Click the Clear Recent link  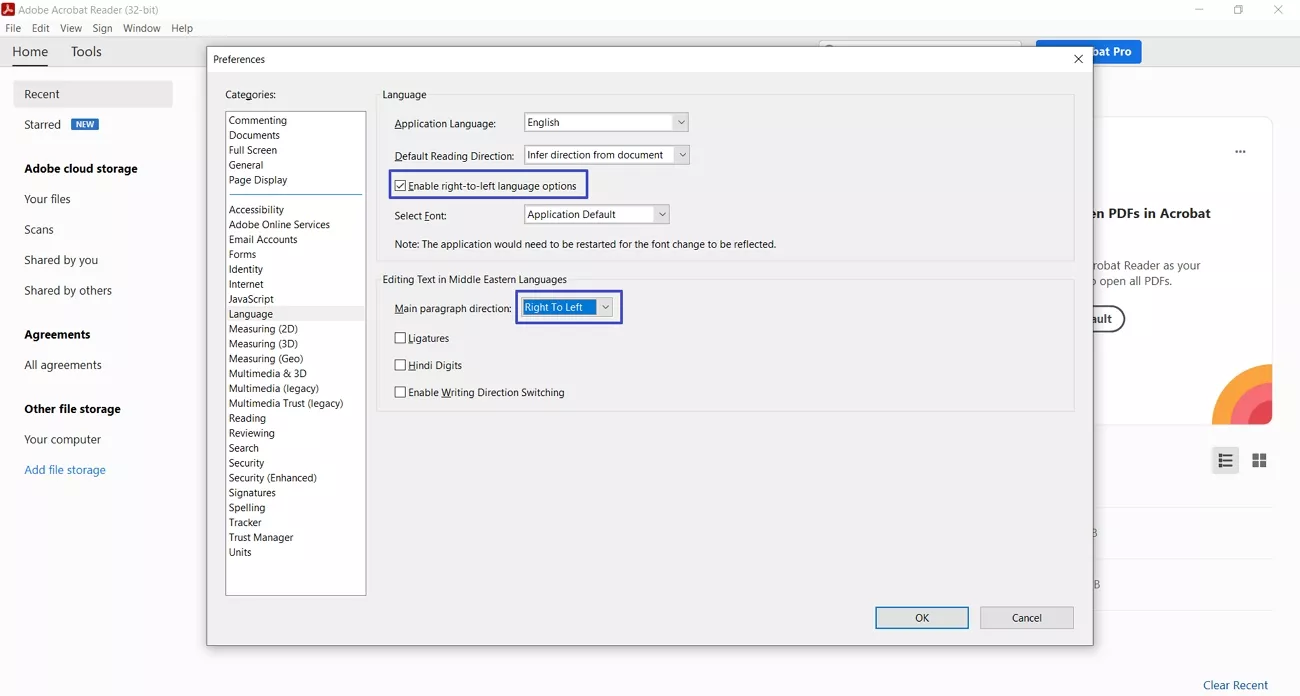[1235, 685]
